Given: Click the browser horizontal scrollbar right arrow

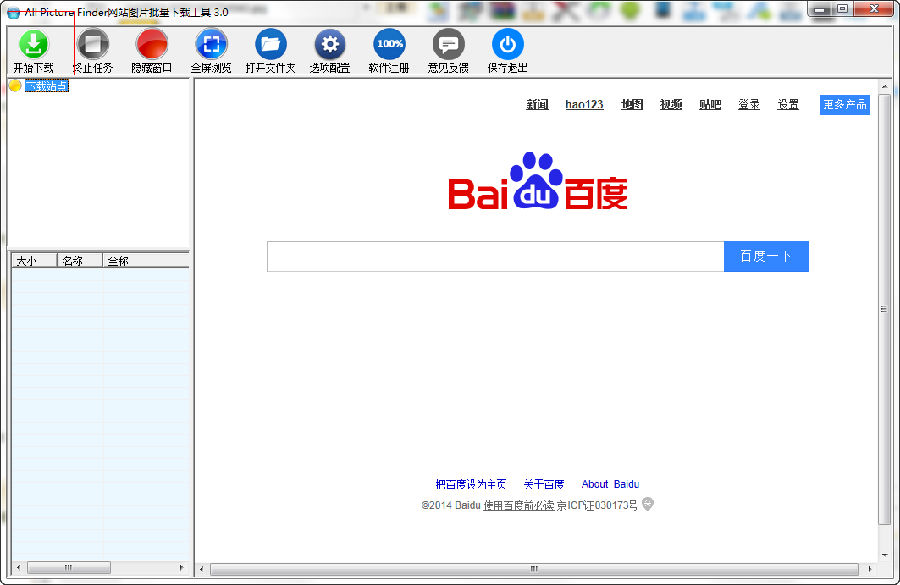Looking at the screenshot, I should 870,568.
